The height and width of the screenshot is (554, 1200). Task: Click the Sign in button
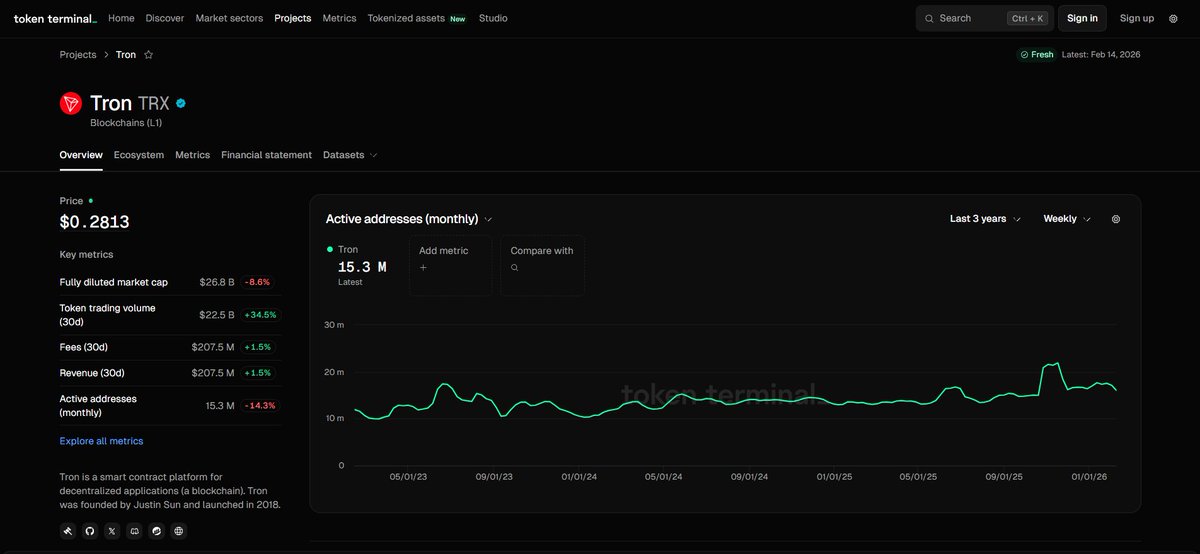[1082, 18]
